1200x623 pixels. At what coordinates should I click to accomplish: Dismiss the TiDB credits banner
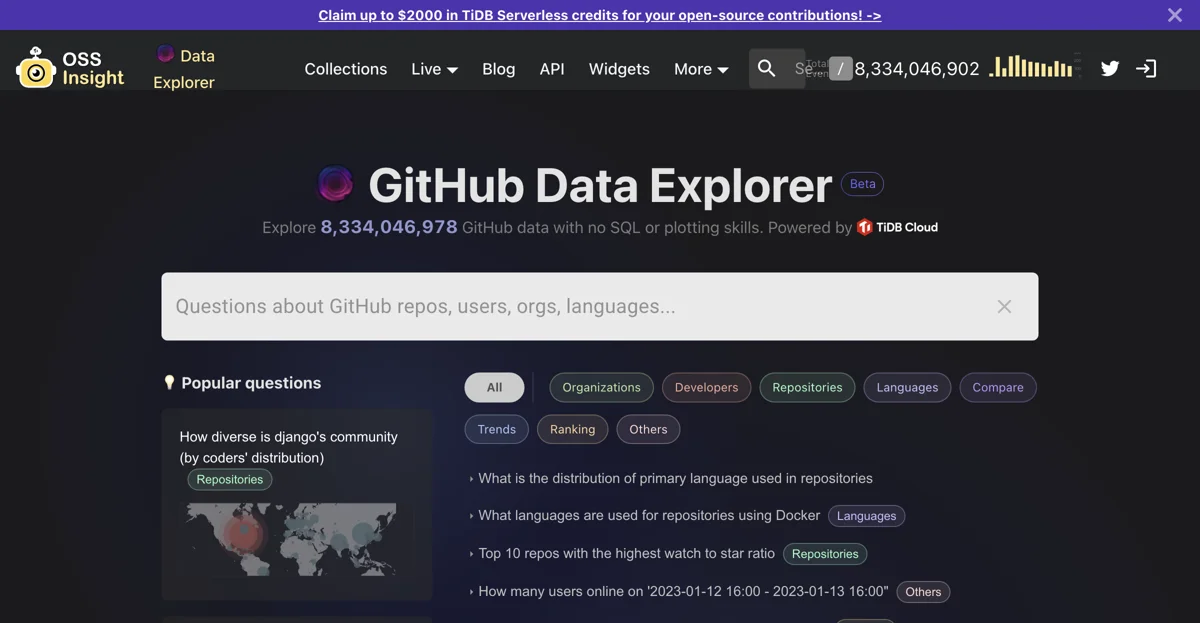(1175, 15)
